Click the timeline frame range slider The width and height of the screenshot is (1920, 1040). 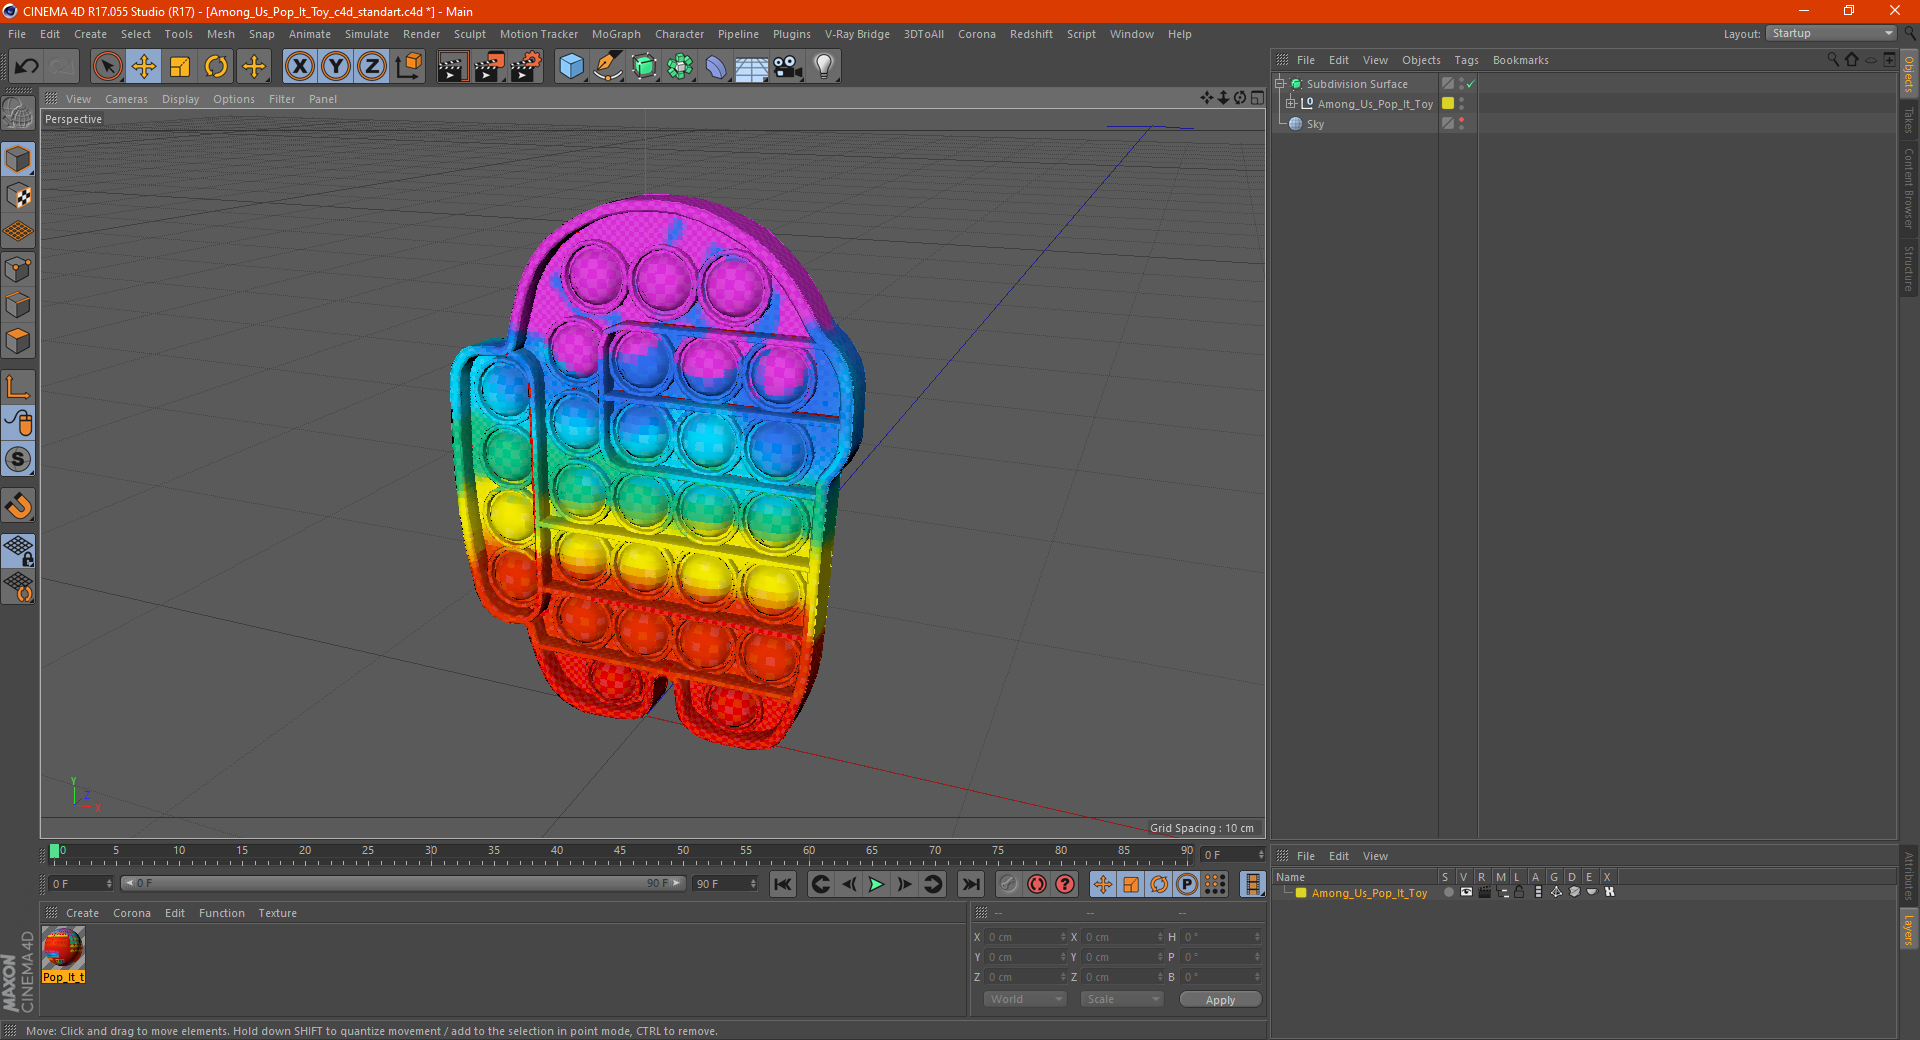(403, 884)
